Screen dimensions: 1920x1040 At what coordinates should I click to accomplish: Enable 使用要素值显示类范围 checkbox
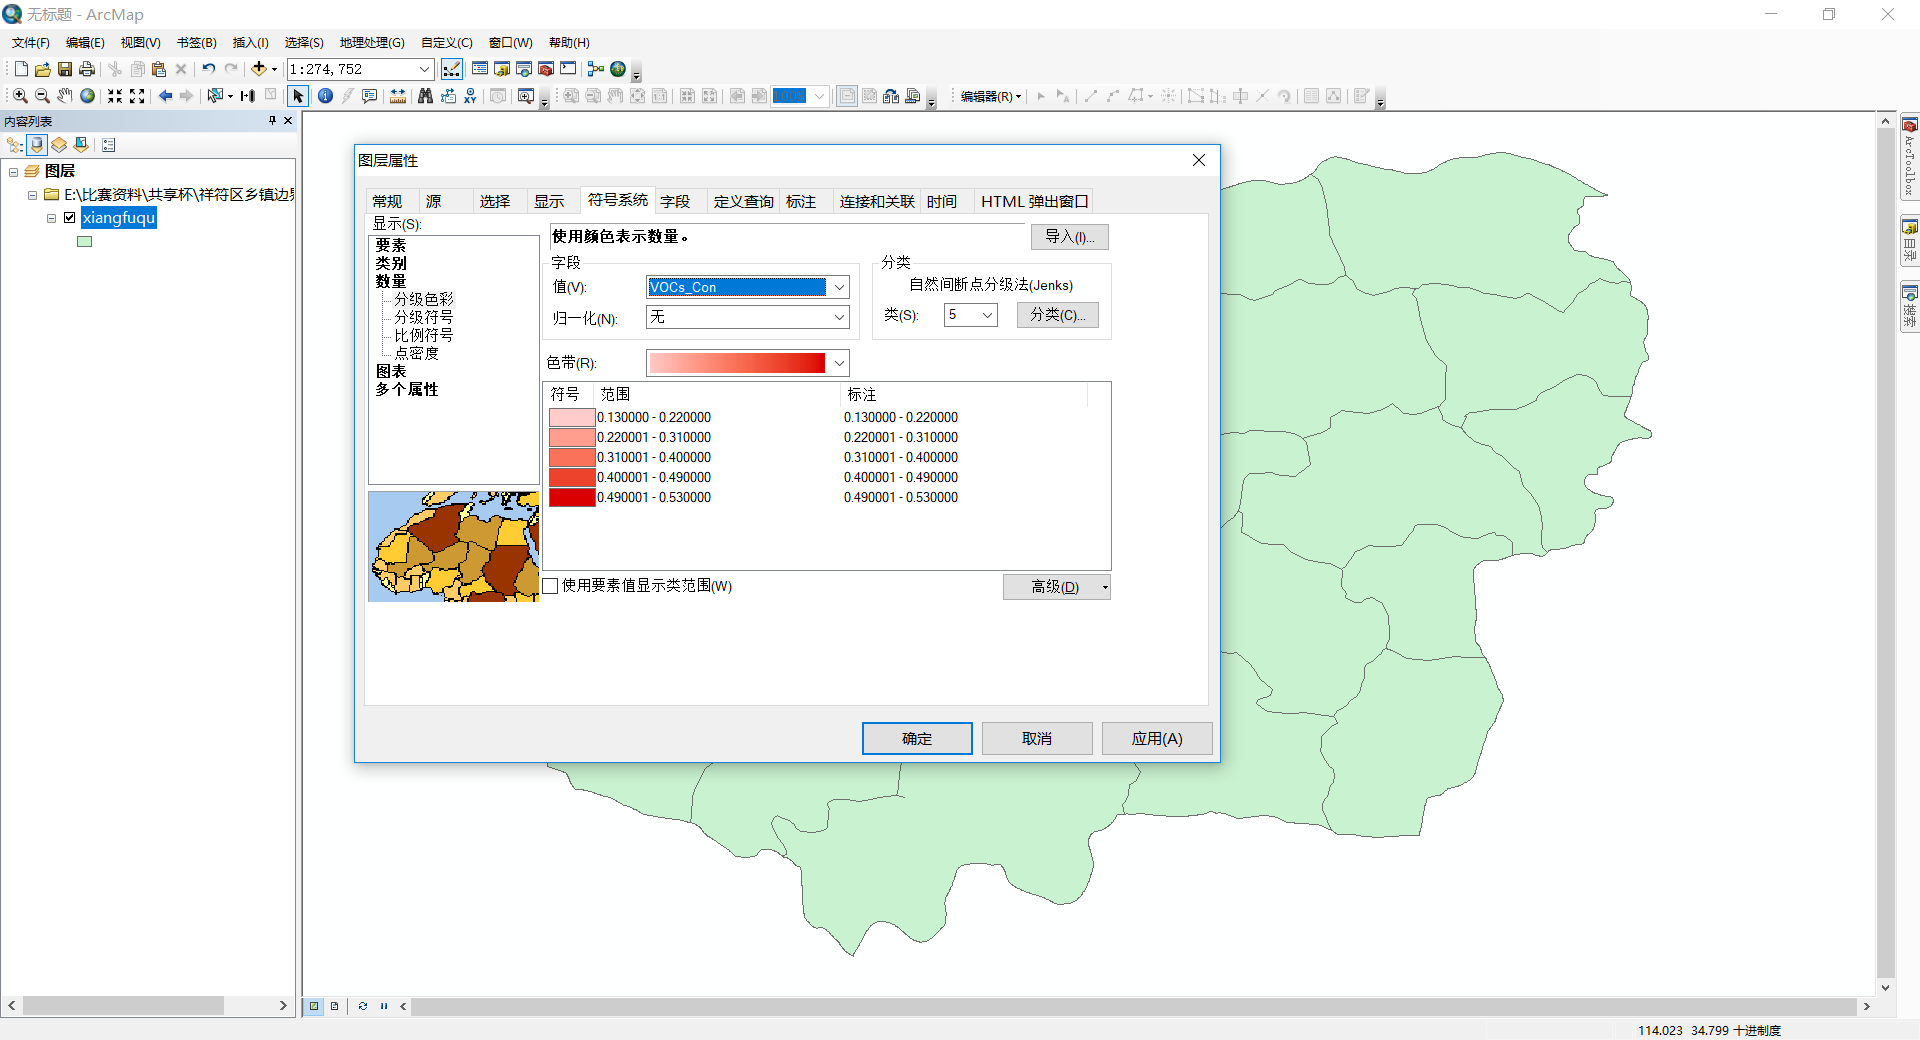click(x=551, y=586)
